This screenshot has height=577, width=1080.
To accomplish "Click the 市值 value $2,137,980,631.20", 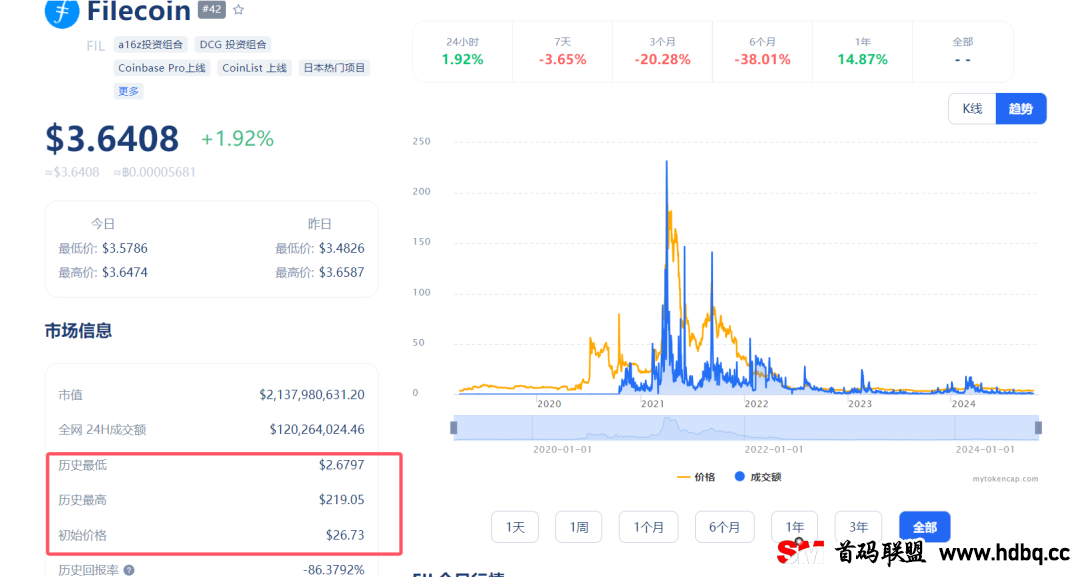I will pyautogui.click(x=312, y=395).
